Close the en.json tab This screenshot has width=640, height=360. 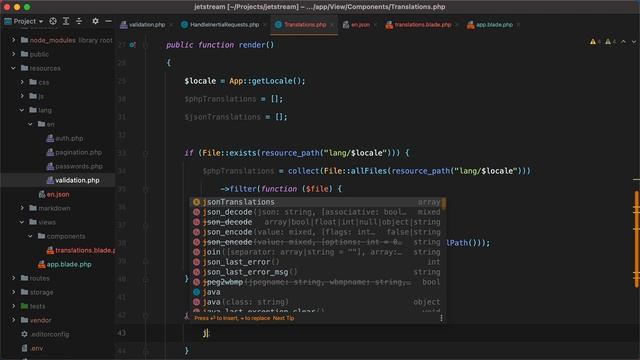pos(375,25)
